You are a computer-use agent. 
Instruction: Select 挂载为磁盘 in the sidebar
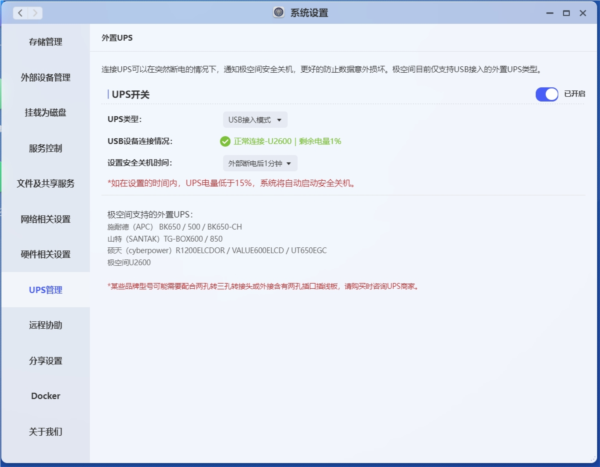tap(46, 113)
